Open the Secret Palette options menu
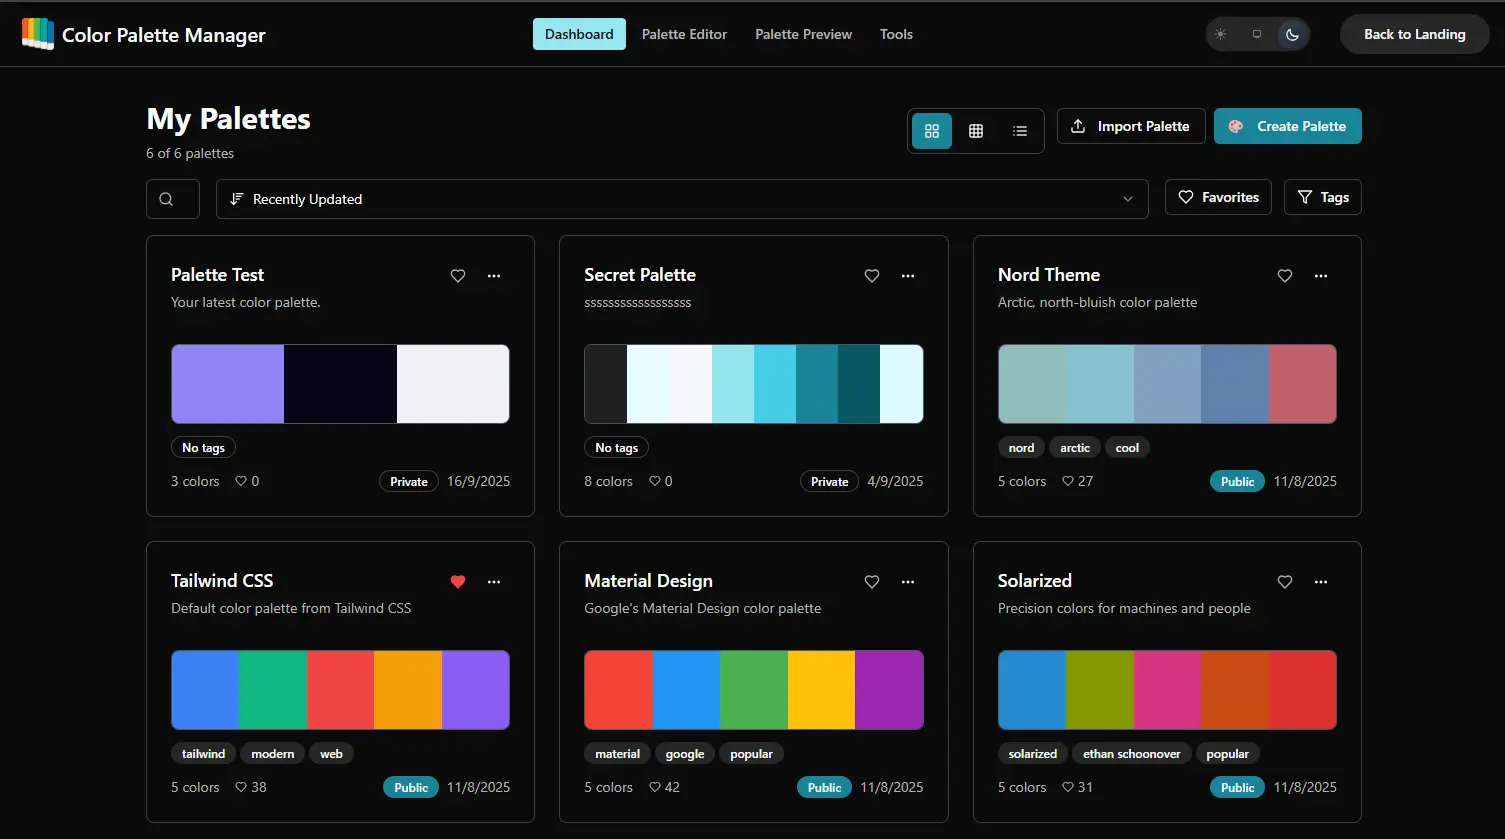This screenshot has width=1505, height=839. pyautogui.click(x=908, y=276)
